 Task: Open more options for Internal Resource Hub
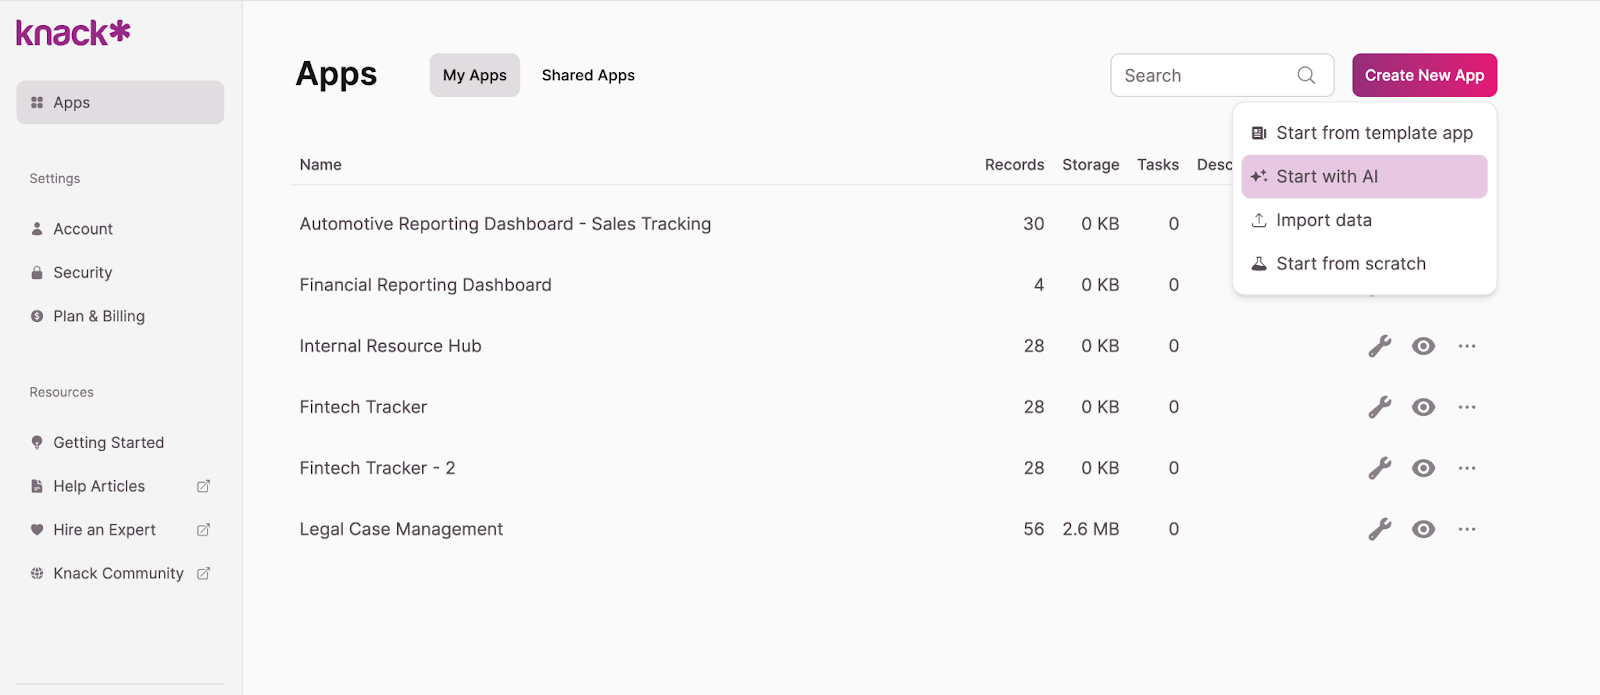pyautogui.click(x=1467, y=346)
